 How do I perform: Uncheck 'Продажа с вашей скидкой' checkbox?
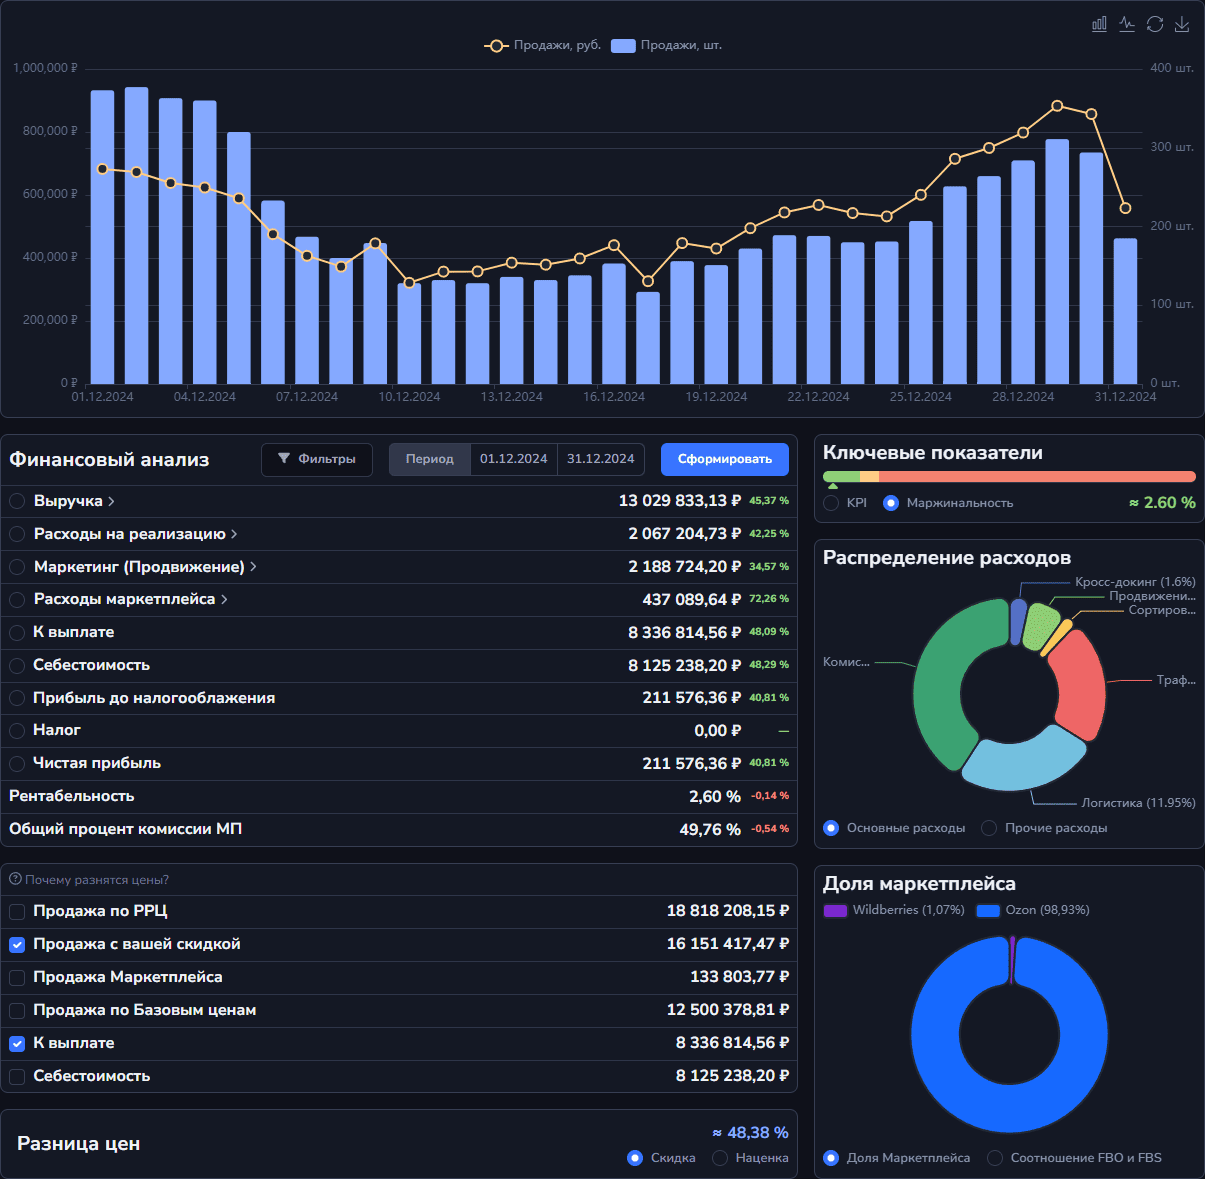(x=17, y=944)
